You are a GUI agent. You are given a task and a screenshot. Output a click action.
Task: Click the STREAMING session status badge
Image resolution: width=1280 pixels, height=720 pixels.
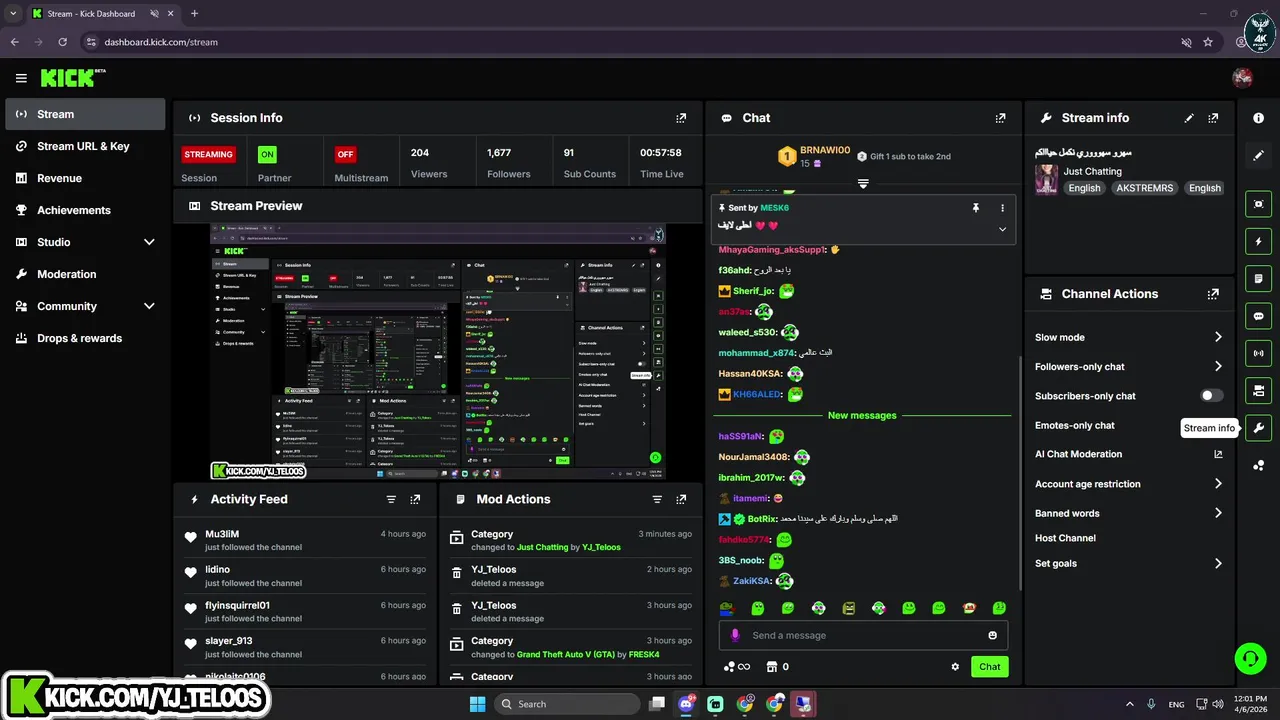tap(208, 154)
